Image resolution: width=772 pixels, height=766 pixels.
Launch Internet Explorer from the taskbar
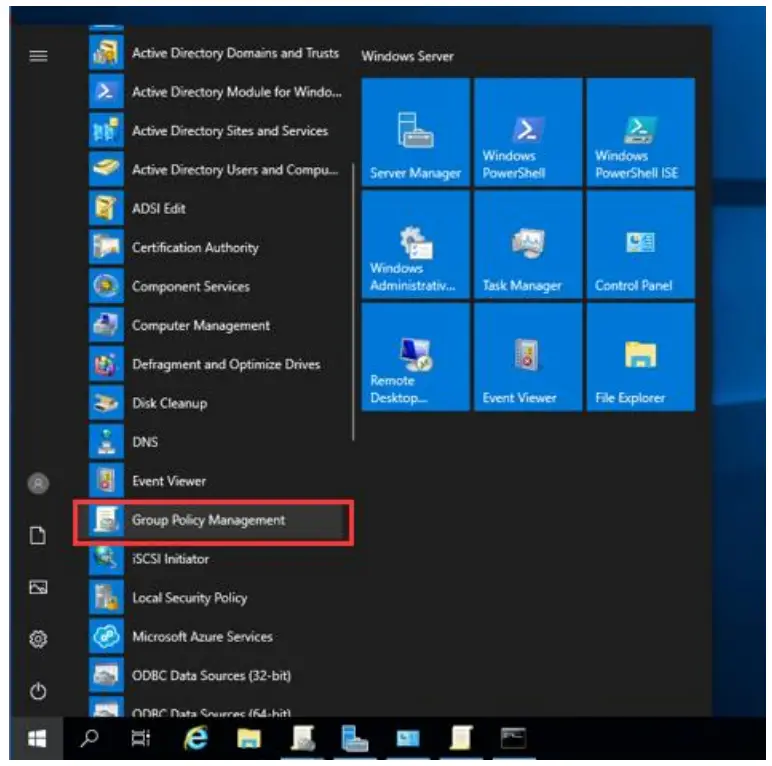tap(196, 738)
